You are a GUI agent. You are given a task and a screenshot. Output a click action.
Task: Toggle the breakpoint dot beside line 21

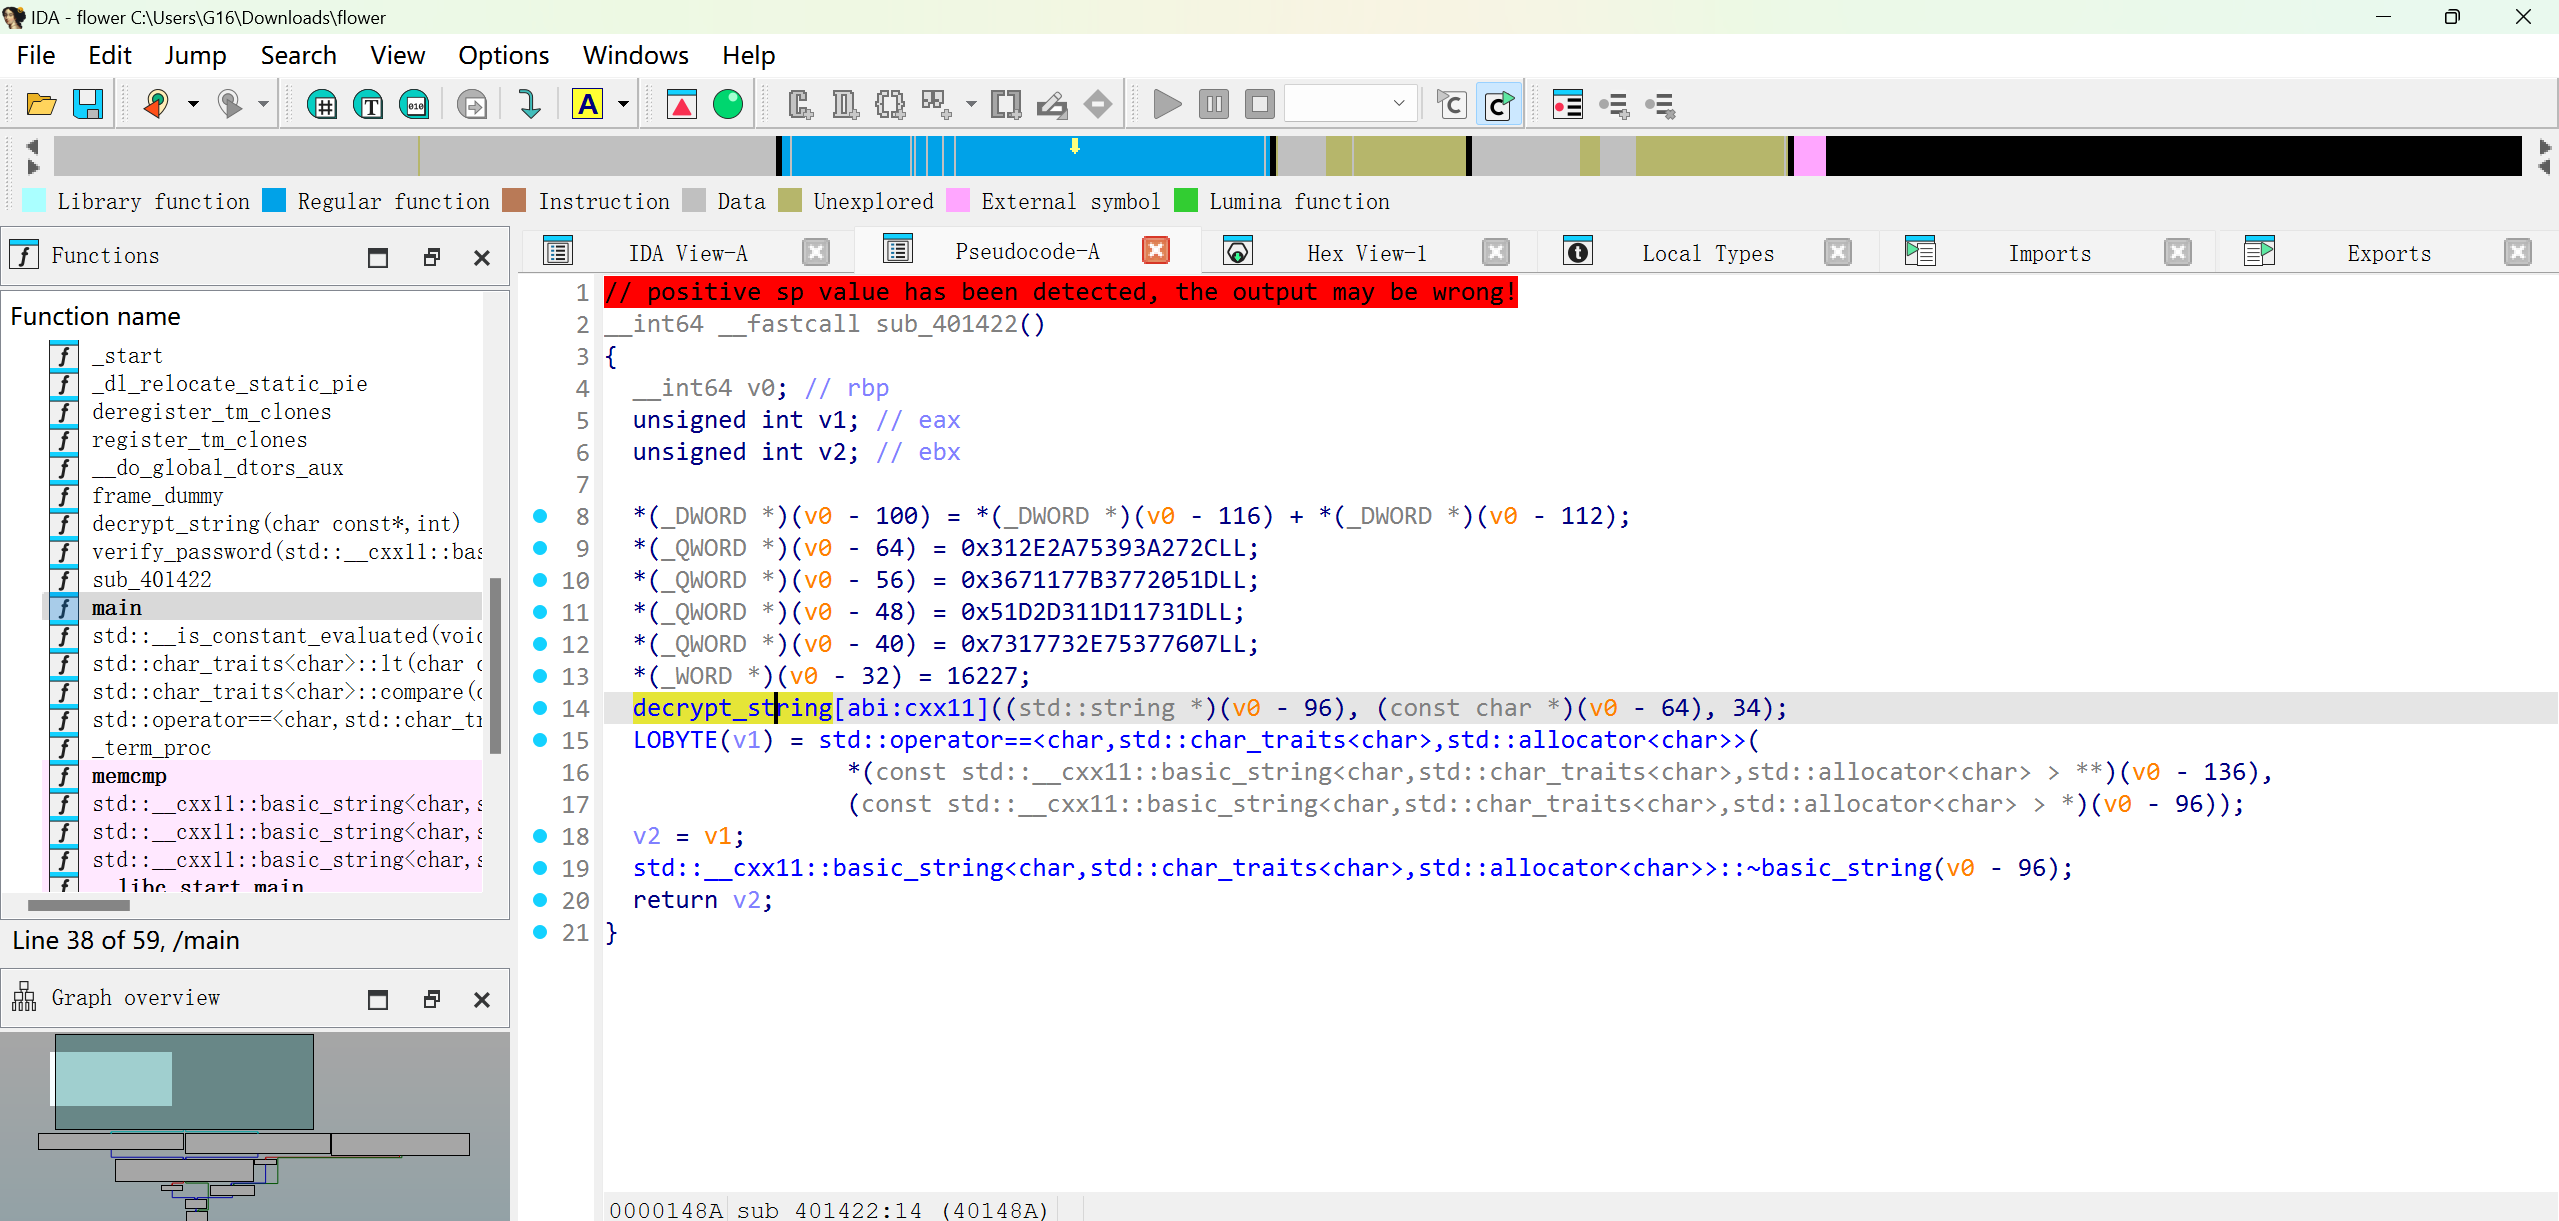click(x=540, y=933)
